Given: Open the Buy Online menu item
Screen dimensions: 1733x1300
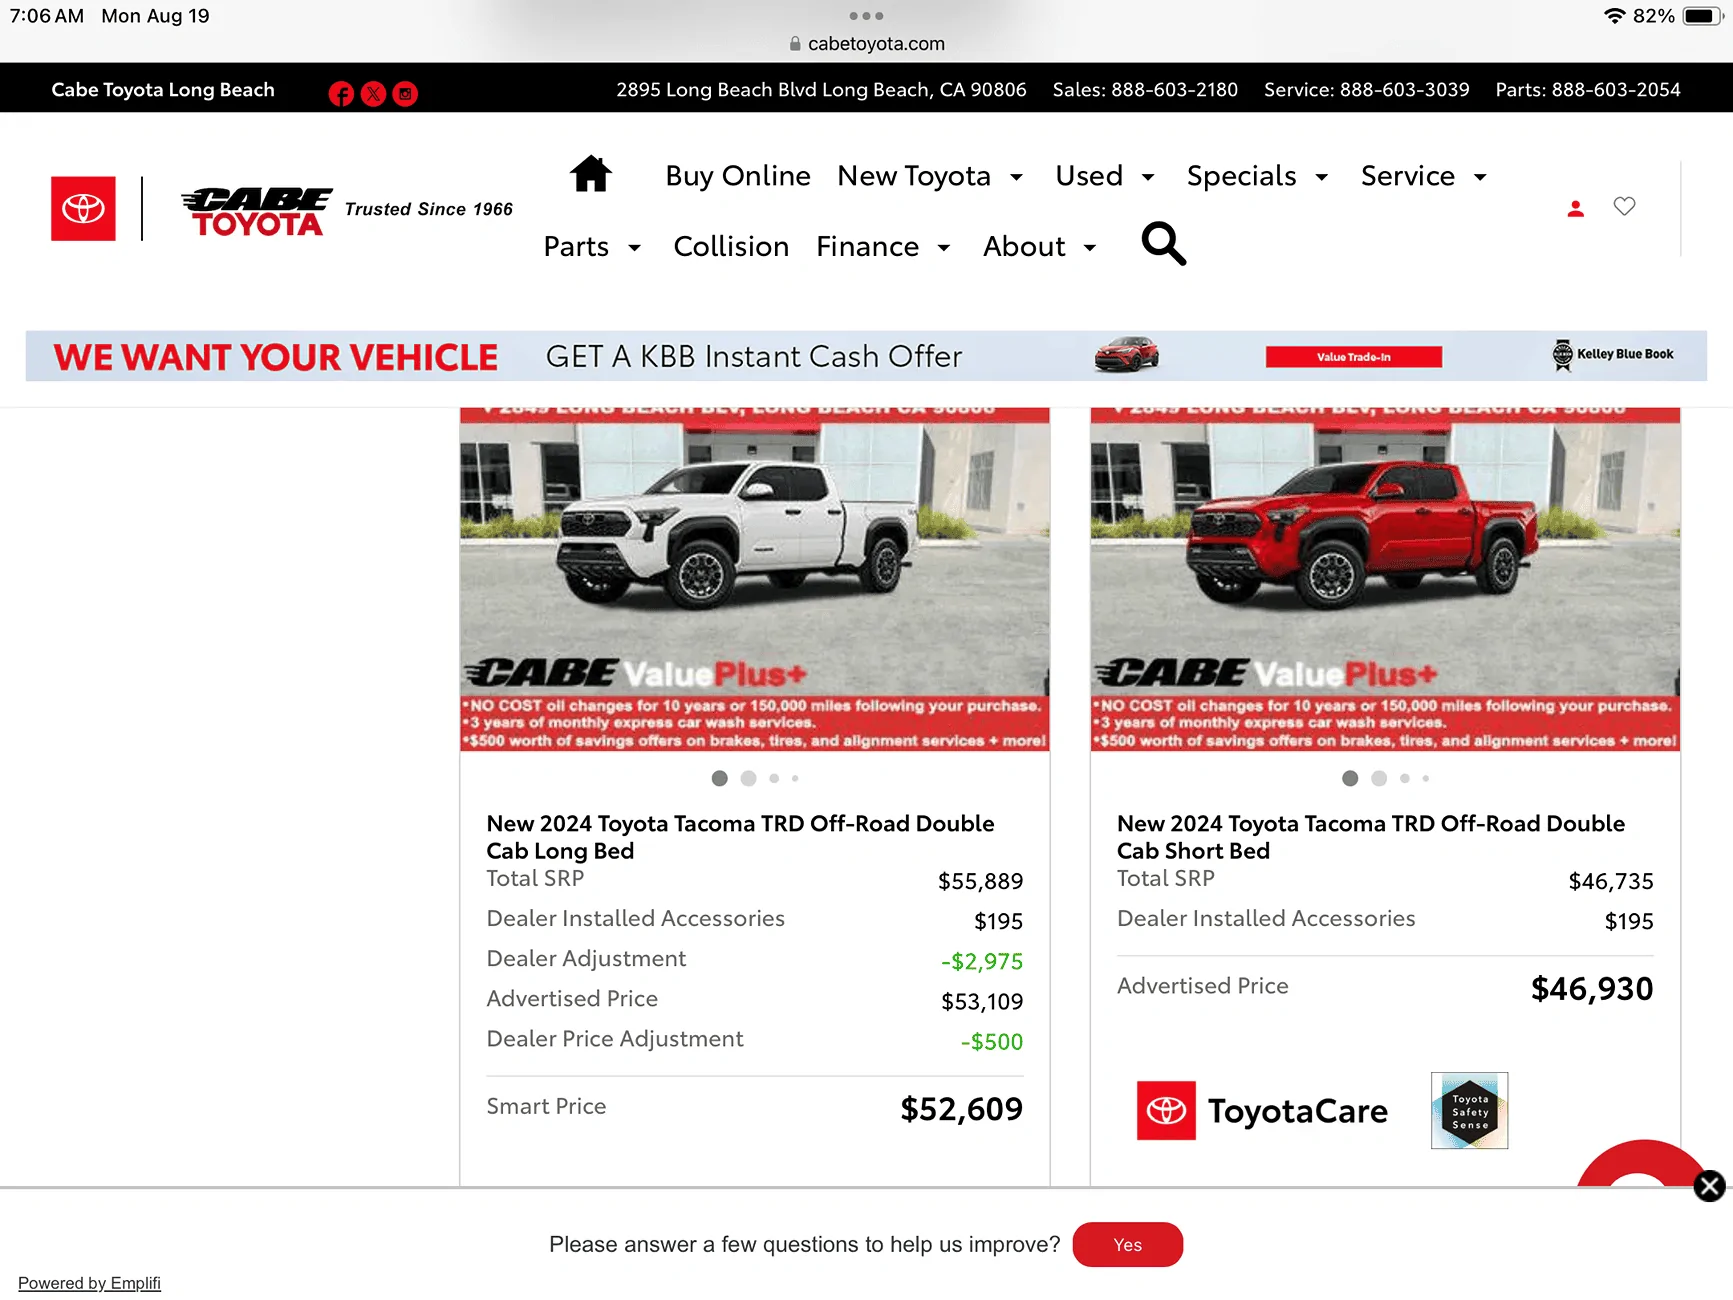Looking at the screenshot, I should pyautogui.click(x=738, y=176).
